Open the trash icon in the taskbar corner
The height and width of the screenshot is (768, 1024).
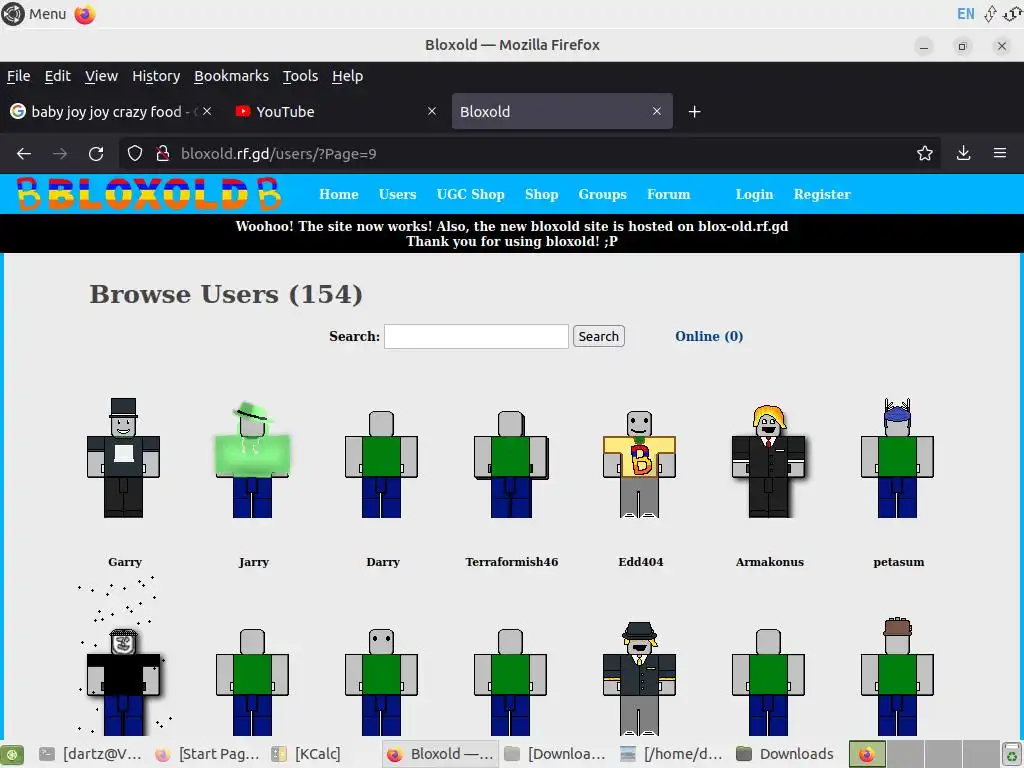1011,754
